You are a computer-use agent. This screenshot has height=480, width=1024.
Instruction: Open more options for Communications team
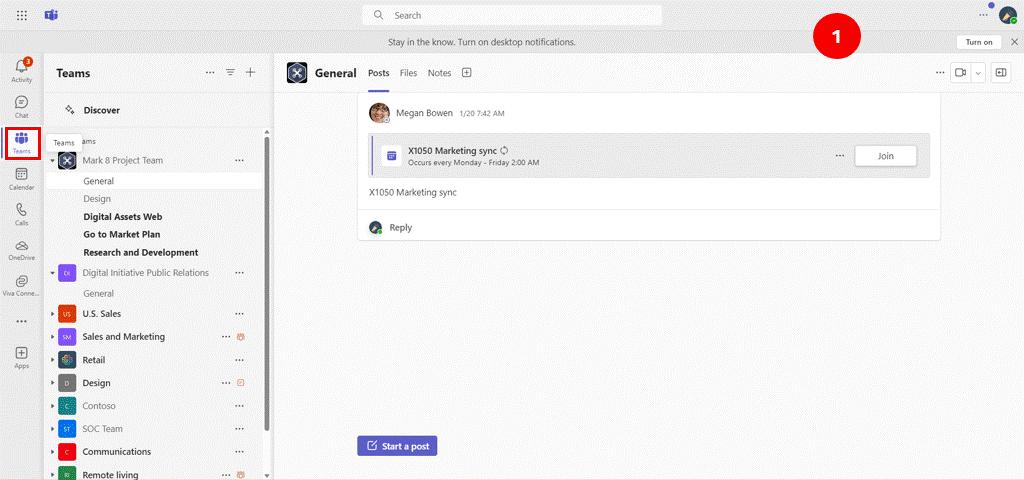click(240, 452)
